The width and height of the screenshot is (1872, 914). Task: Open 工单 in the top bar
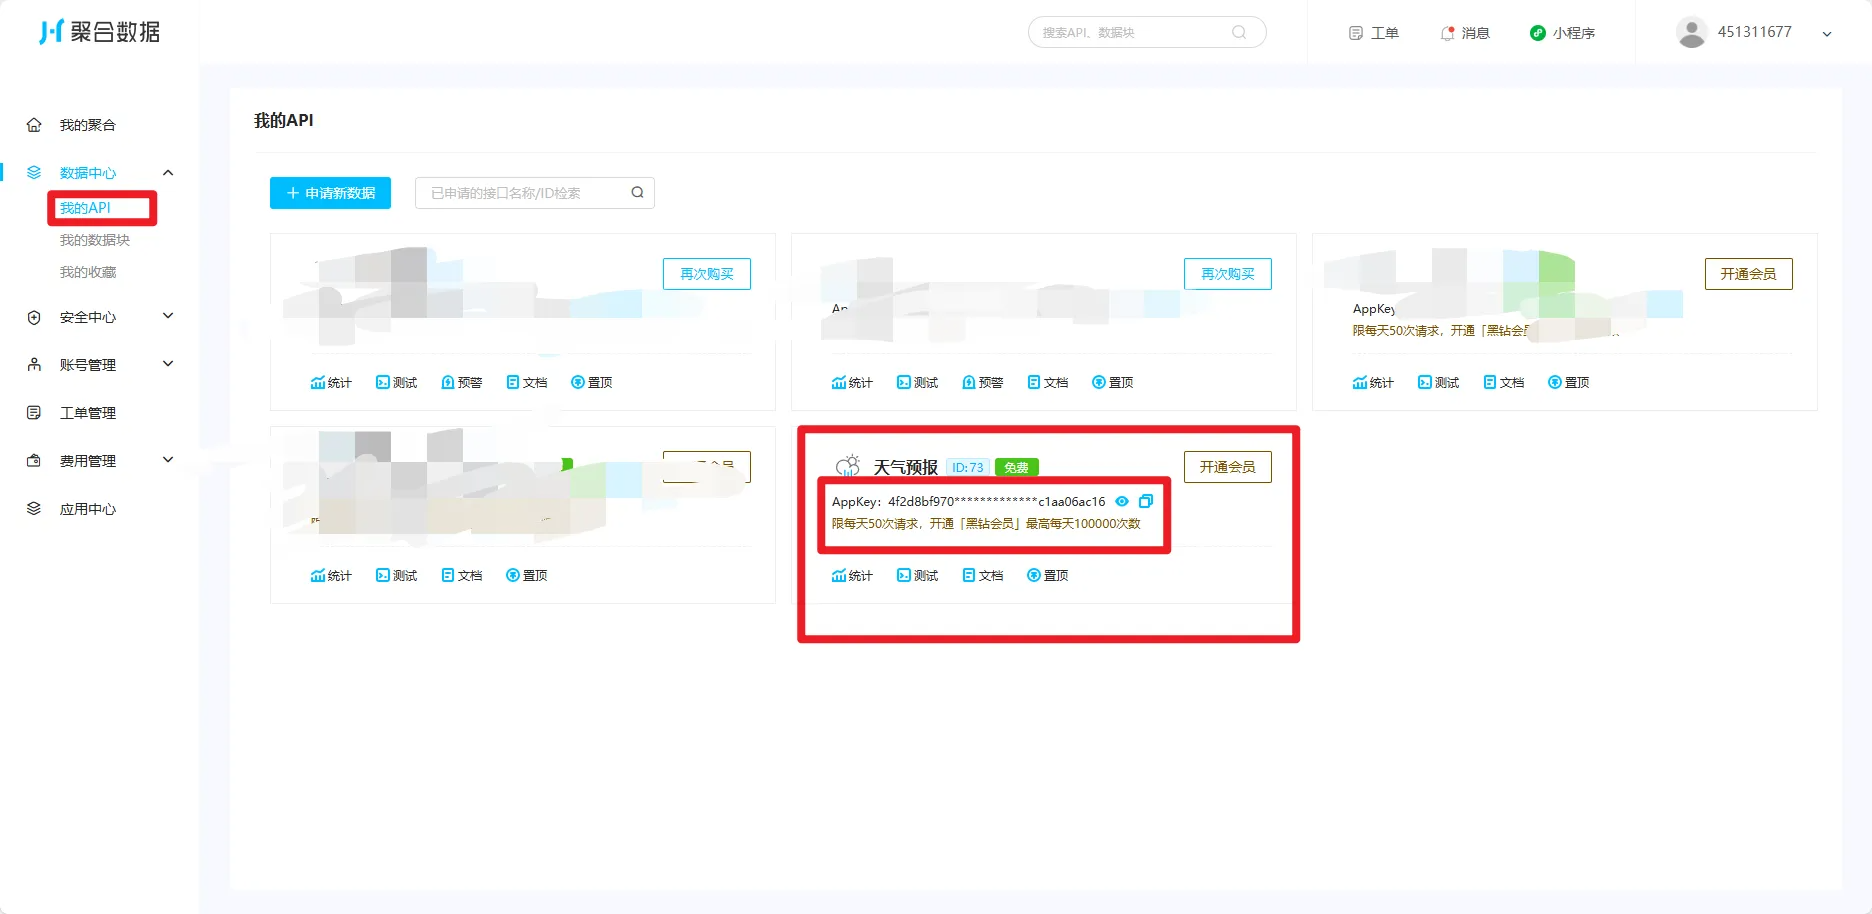pyautogui.click(x=1374, y=33)
